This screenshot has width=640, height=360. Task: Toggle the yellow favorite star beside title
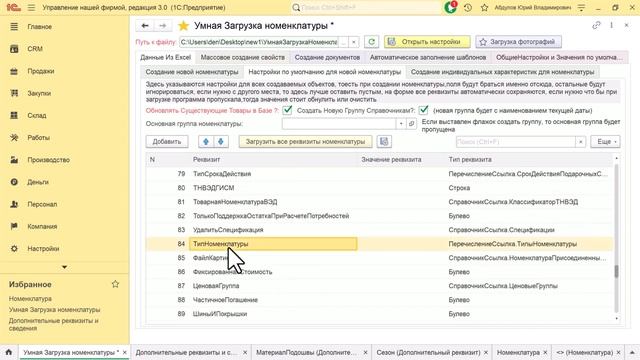coord(183,26)
